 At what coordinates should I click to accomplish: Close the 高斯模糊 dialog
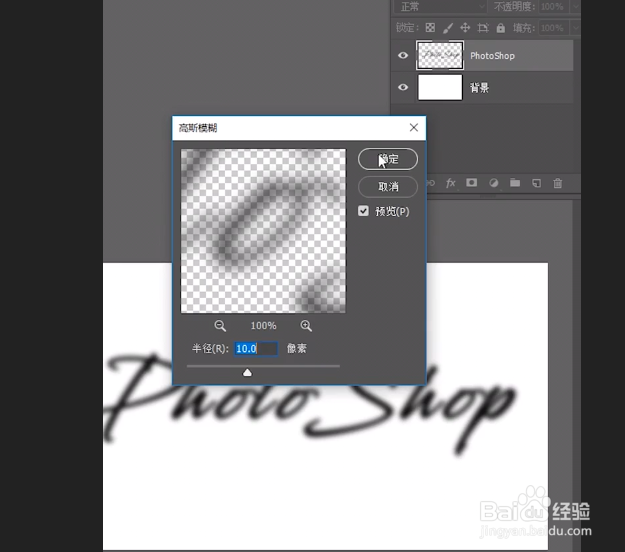[x=414, y=128]
